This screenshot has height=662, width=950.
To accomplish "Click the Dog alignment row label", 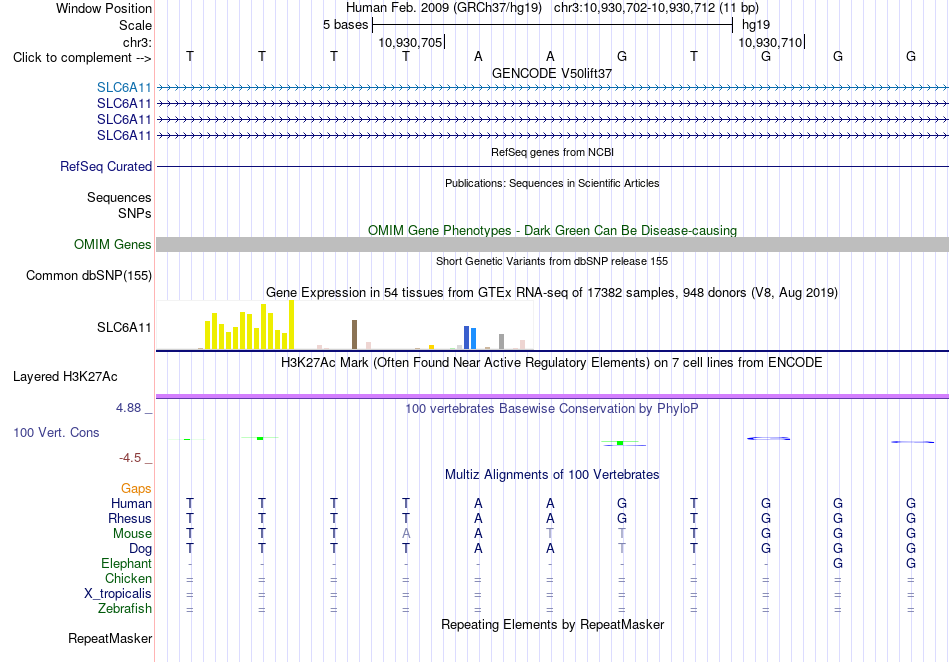I will (x=141, y=549).
